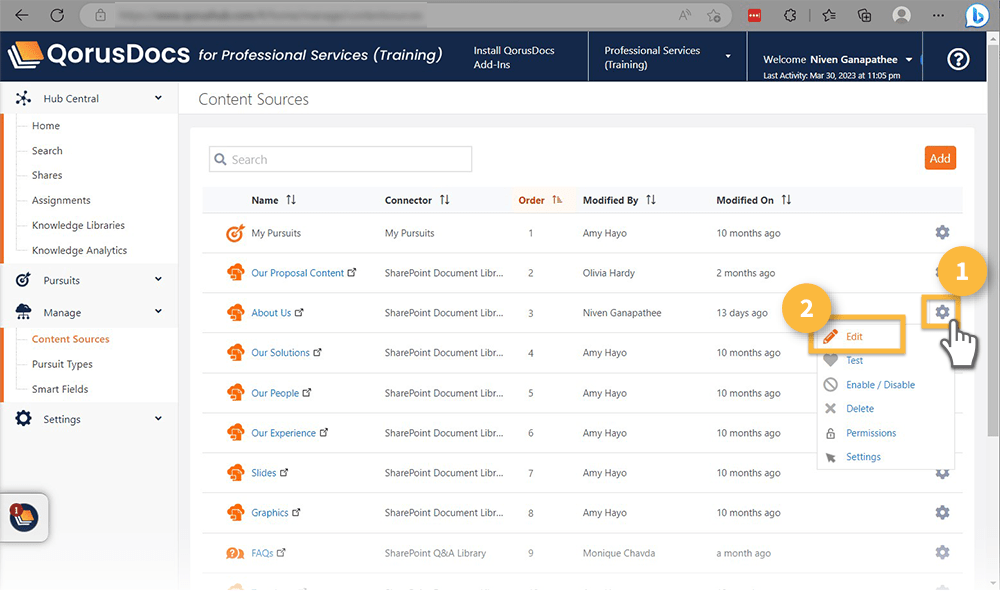Screen dimensions: 1000x608
Task: Open external link icon beside FAQs
Action: (281, 552)
